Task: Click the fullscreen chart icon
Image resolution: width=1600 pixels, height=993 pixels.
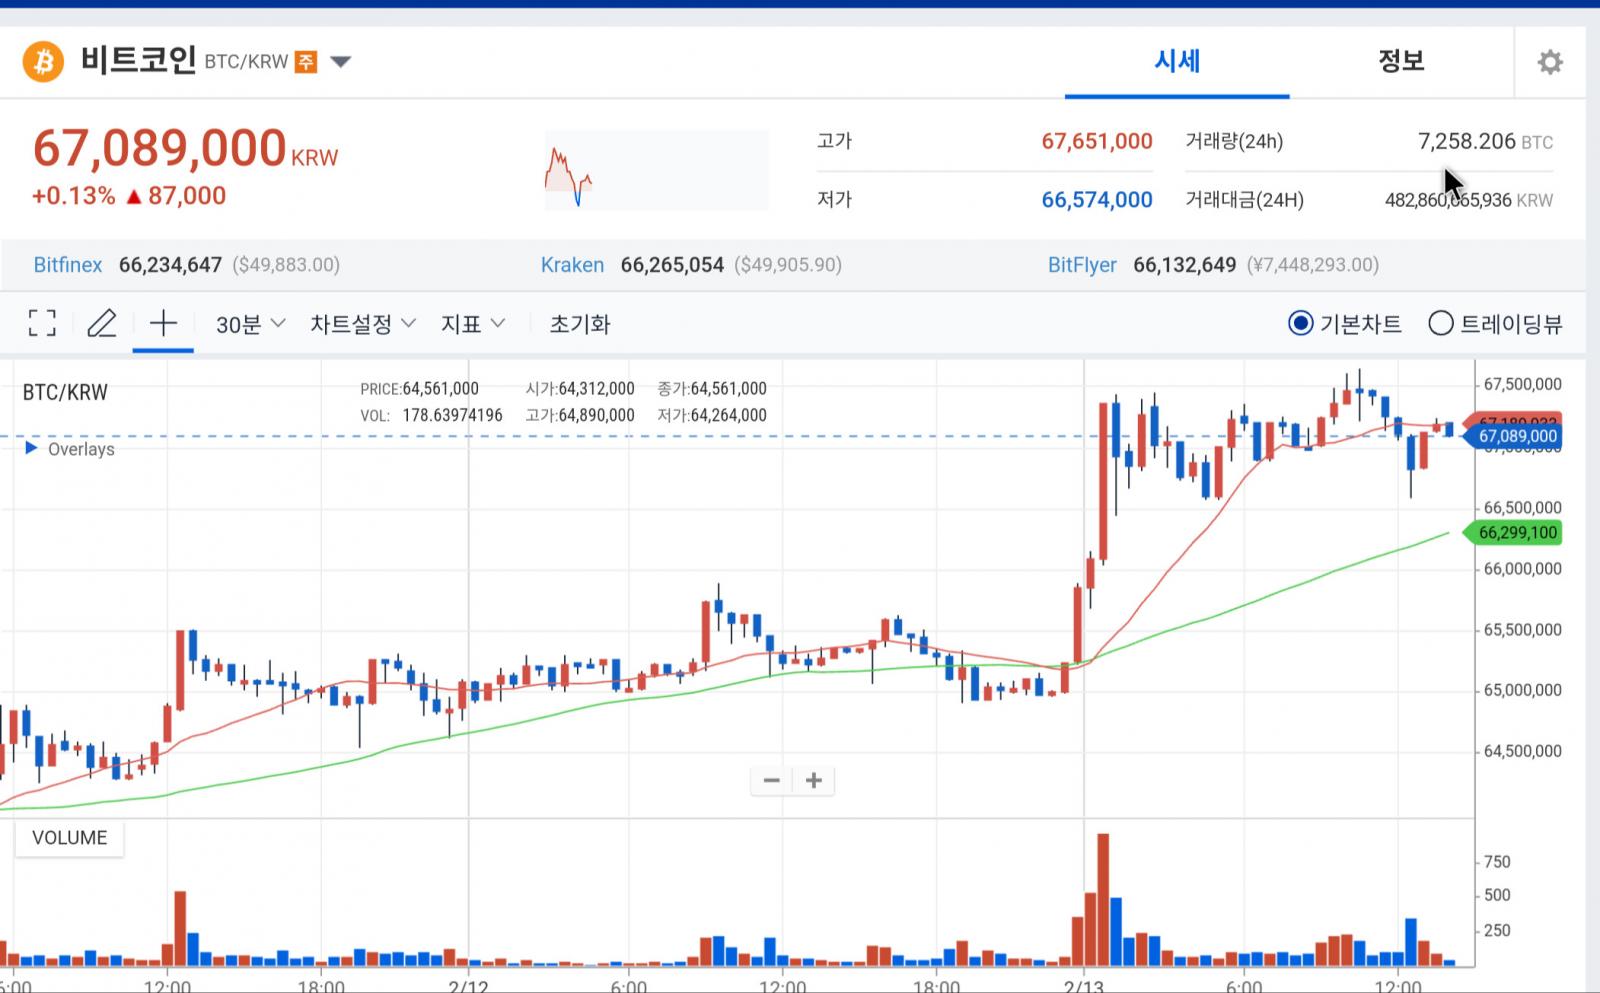Action: pos(42,323)
